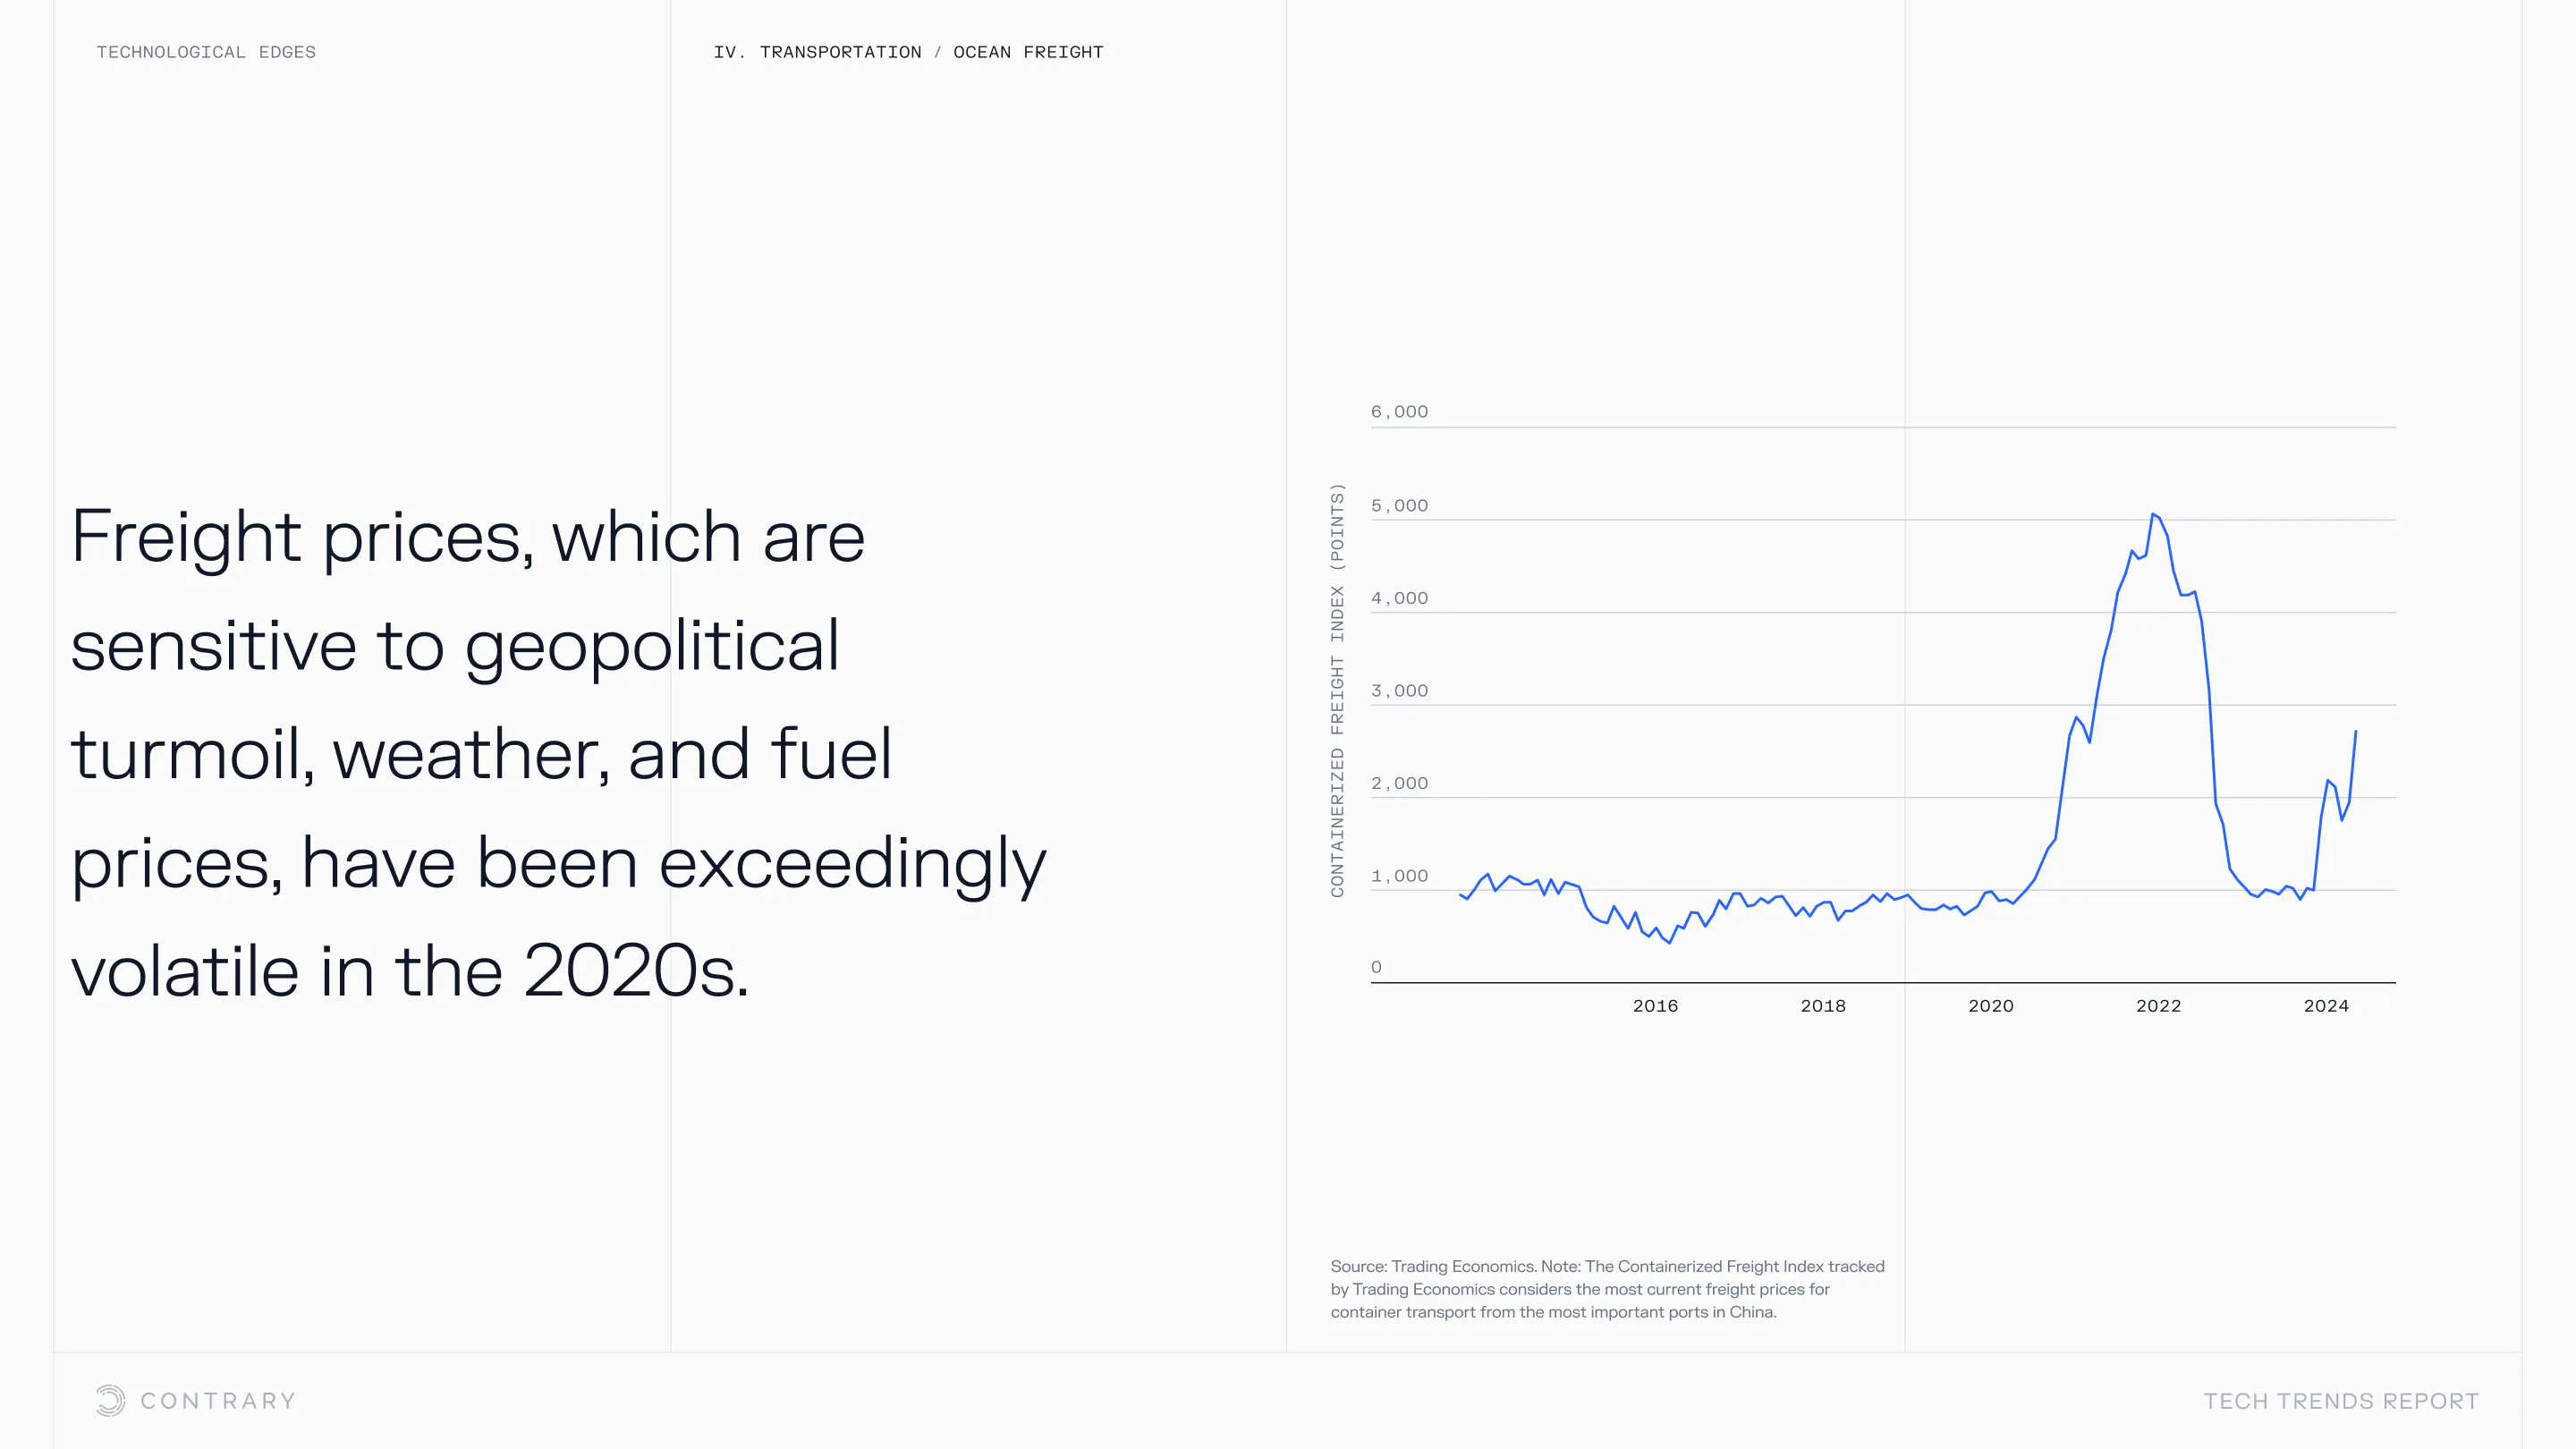The height and width of the screenshot is (1449, 2576).
Task: Click the 2024 x-axis year label
Action: pos(2326,1006)
